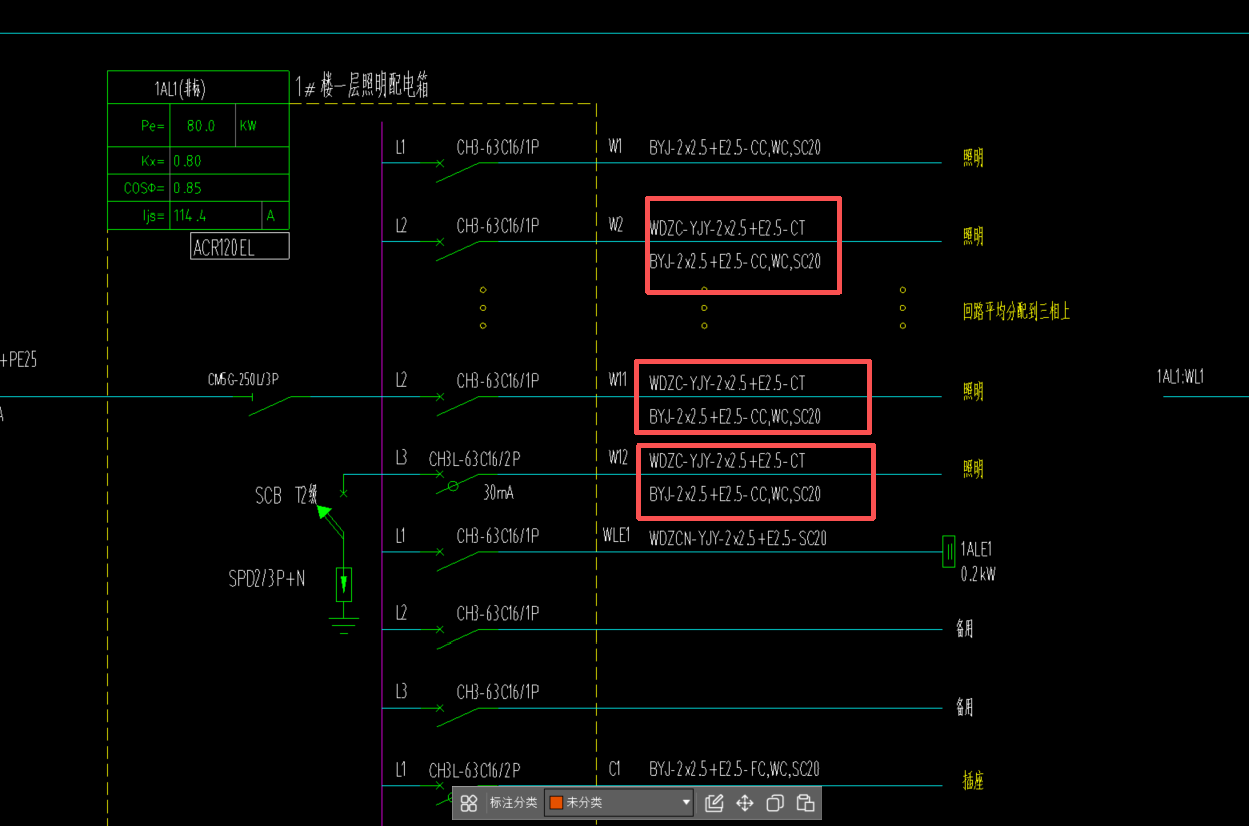Click the Kx value 0.80
Viewport: 1249px width, 826px height.
187,160
